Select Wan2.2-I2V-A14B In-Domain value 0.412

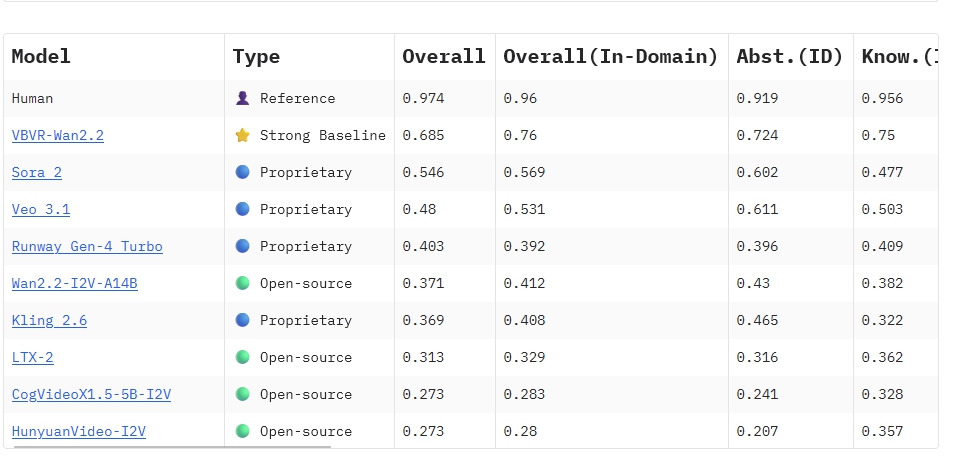click(524, 284)
